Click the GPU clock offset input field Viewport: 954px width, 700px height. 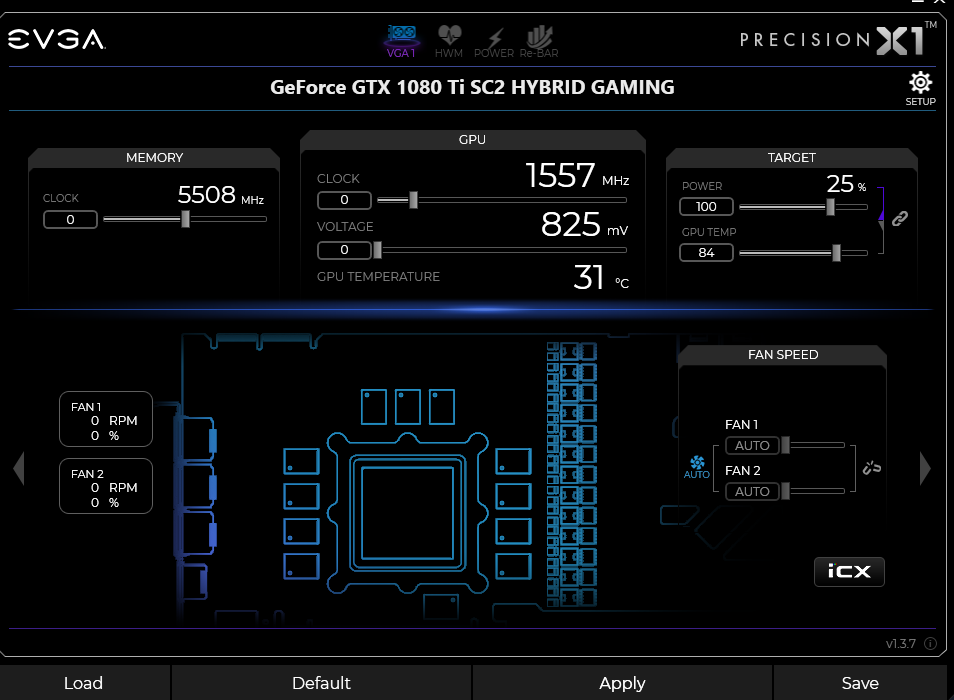point(344,200)
